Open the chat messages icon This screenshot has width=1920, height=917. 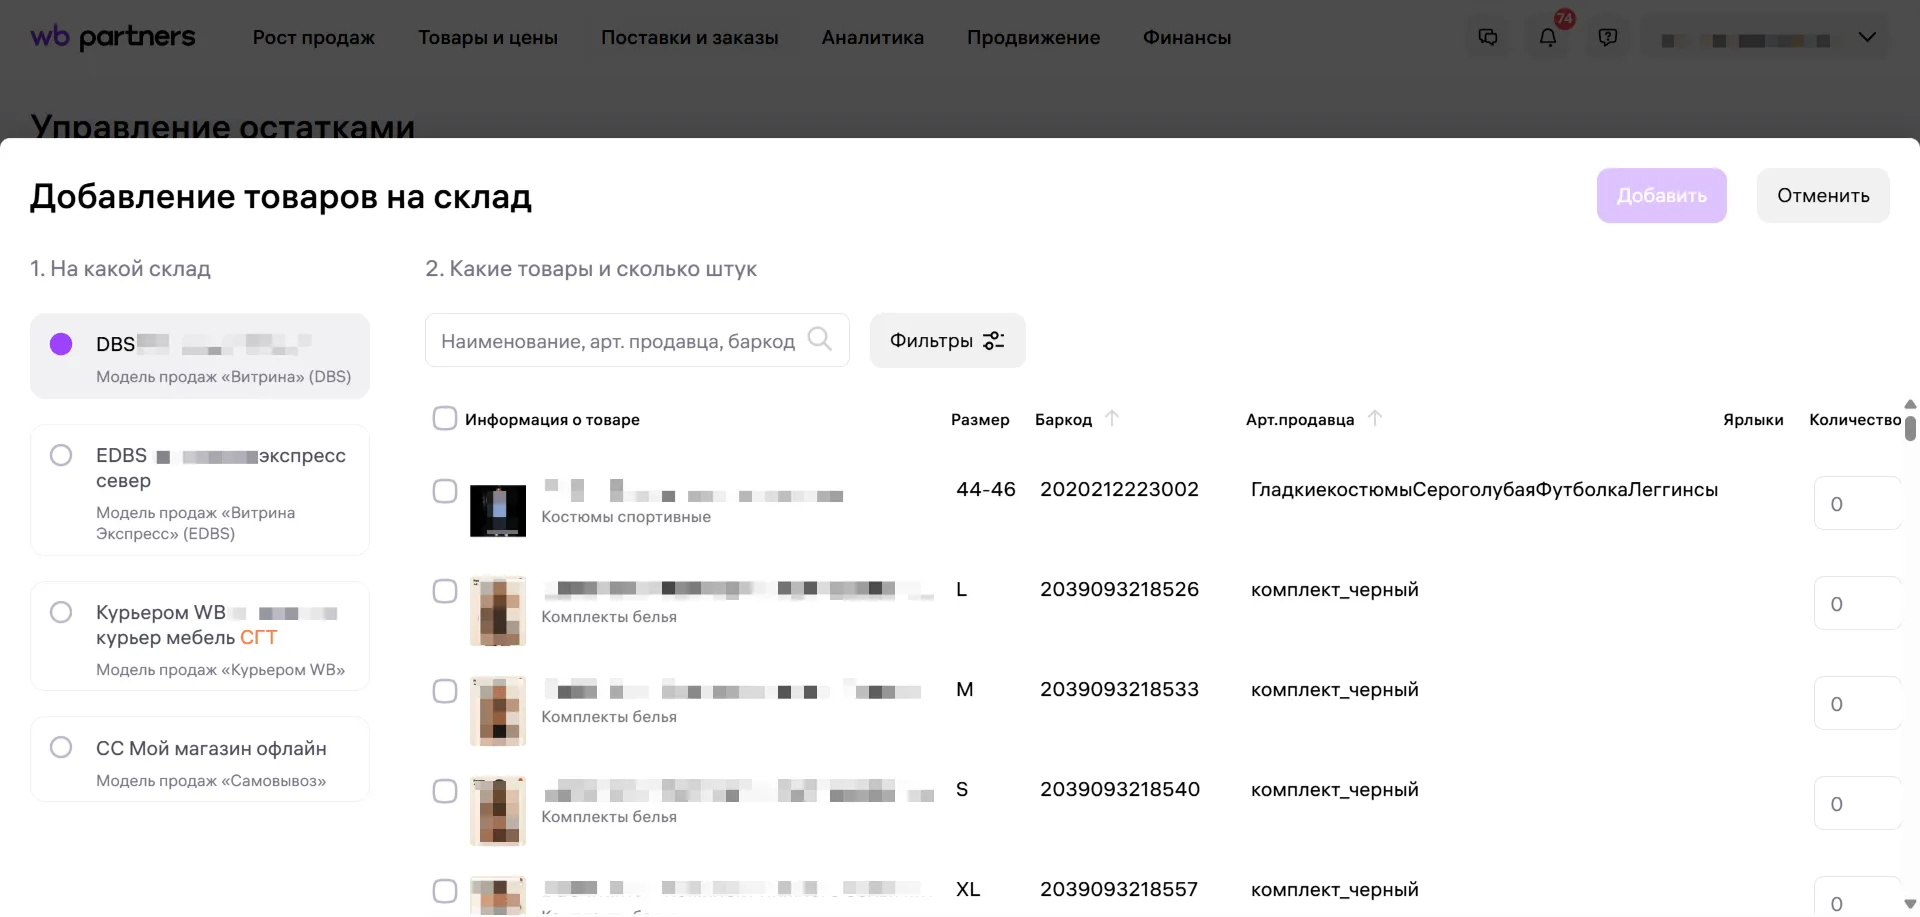pos(1488,38)
